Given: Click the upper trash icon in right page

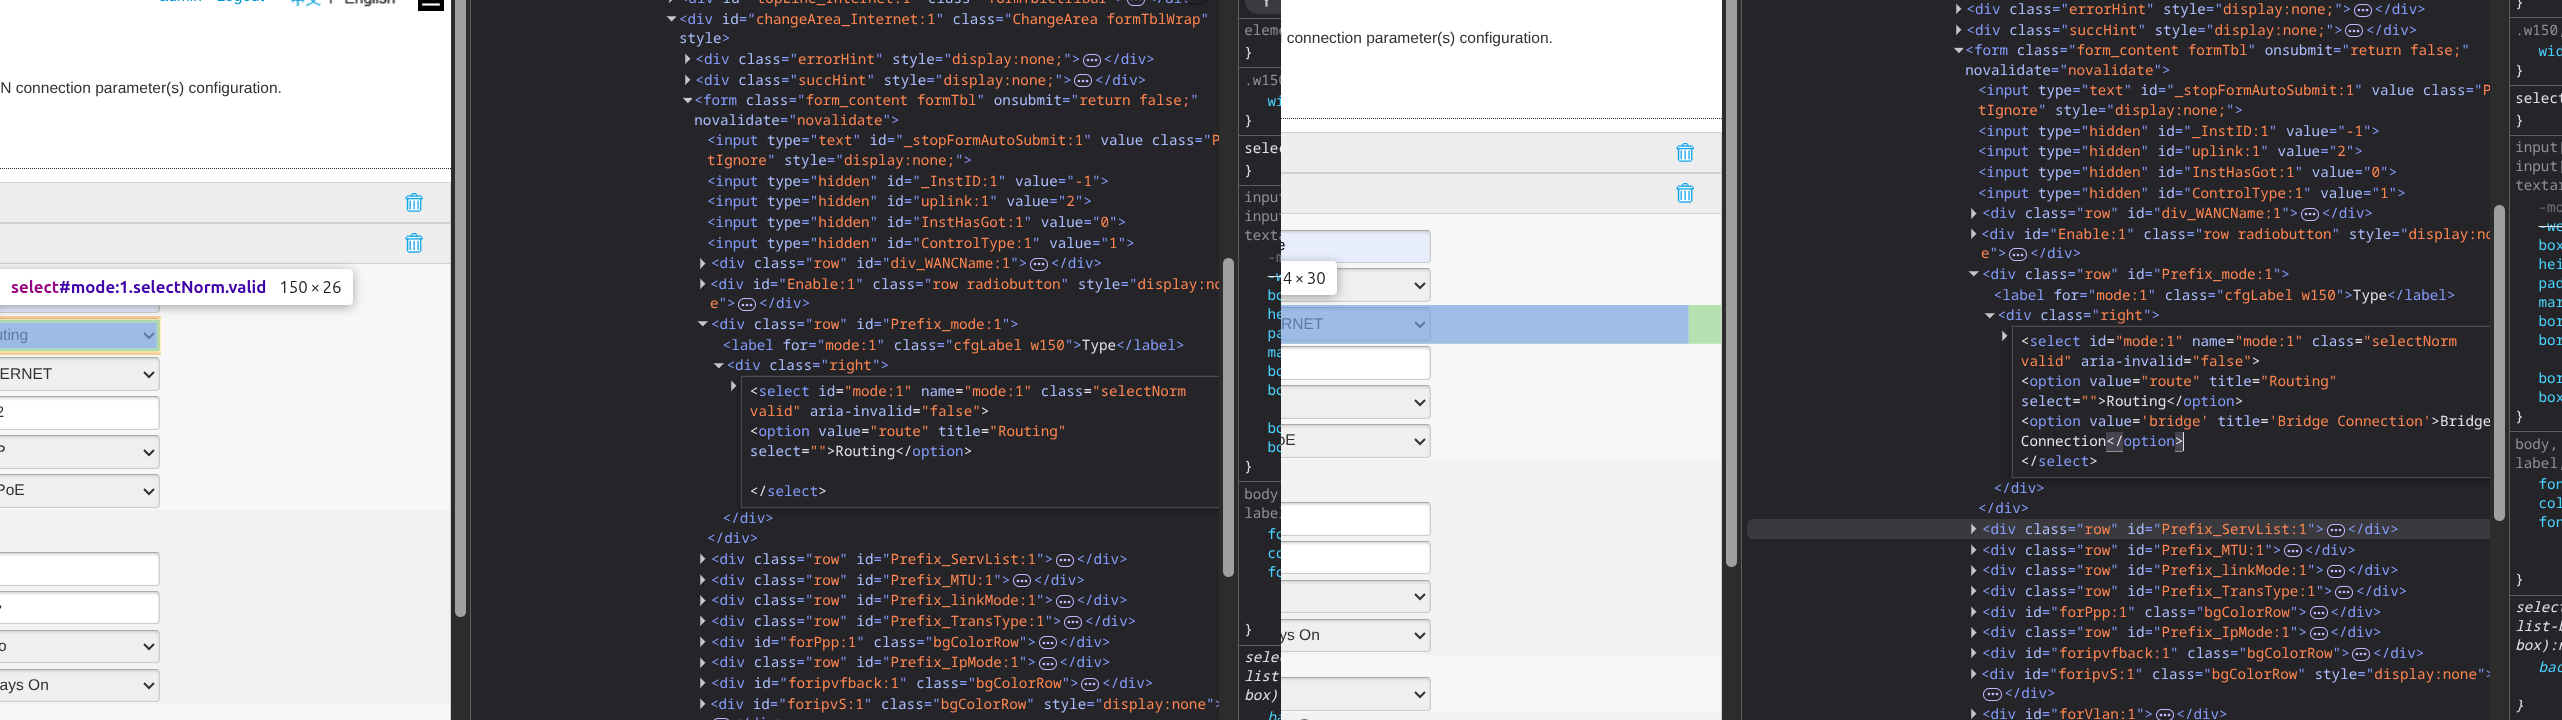Looking at the screenshot, I should click(x=1685, y=153).
